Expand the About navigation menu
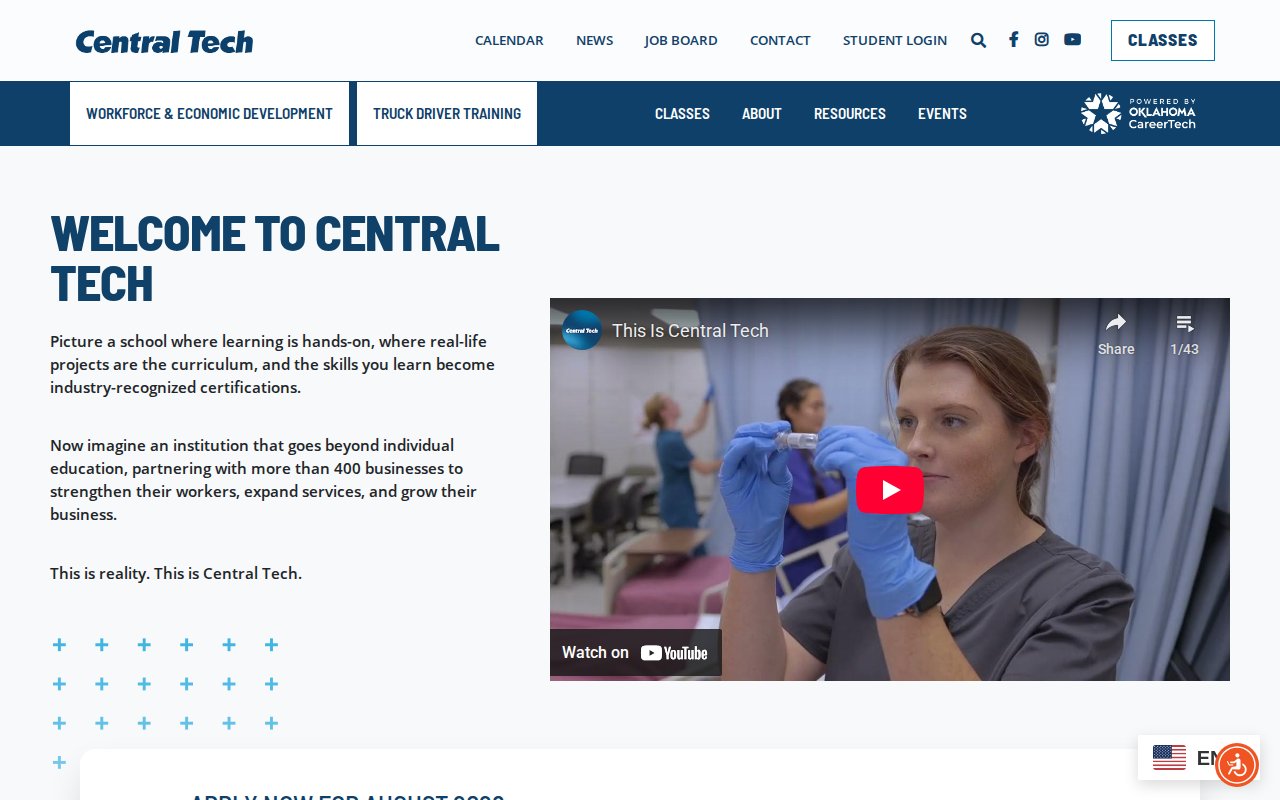Viewport: 1280px width, 800px height. point(761,114)
